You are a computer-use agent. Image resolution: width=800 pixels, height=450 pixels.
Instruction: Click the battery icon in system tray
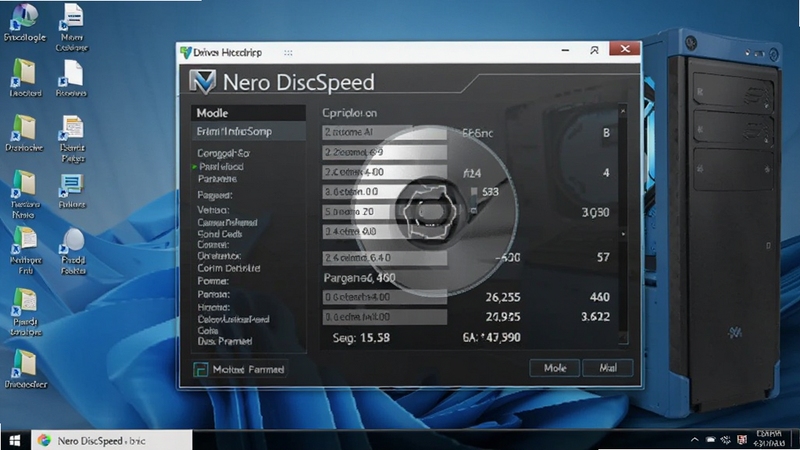point(710,439)
